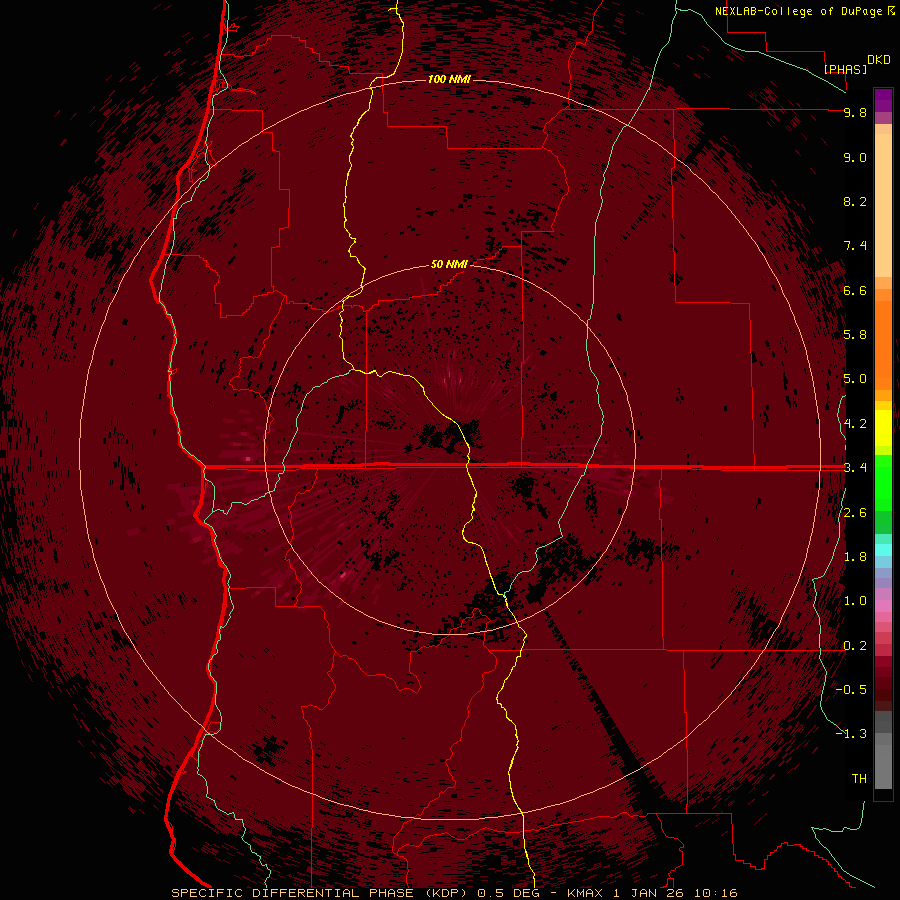
Task: Click the -0.5 legend value
Action: 851,690
